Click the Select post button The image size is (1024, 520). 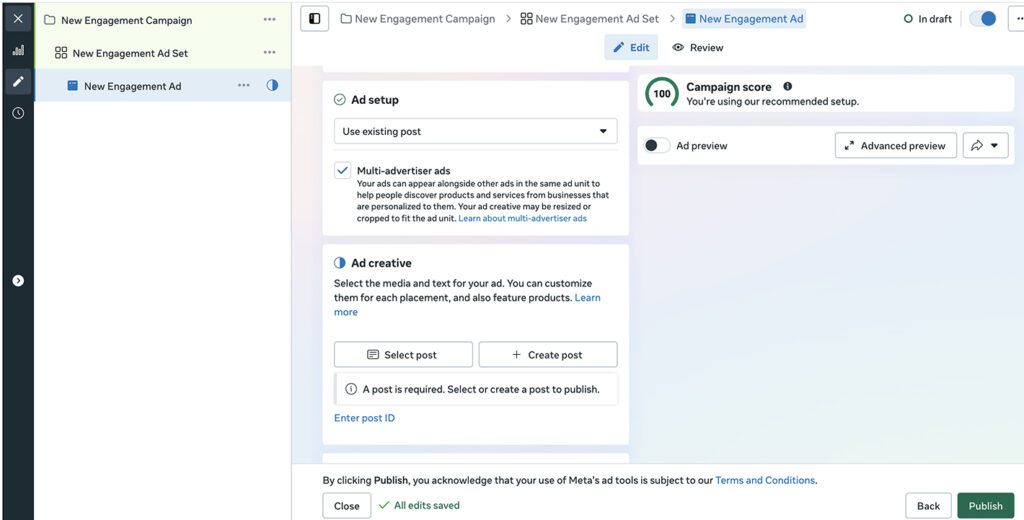[x=403, y=355]
